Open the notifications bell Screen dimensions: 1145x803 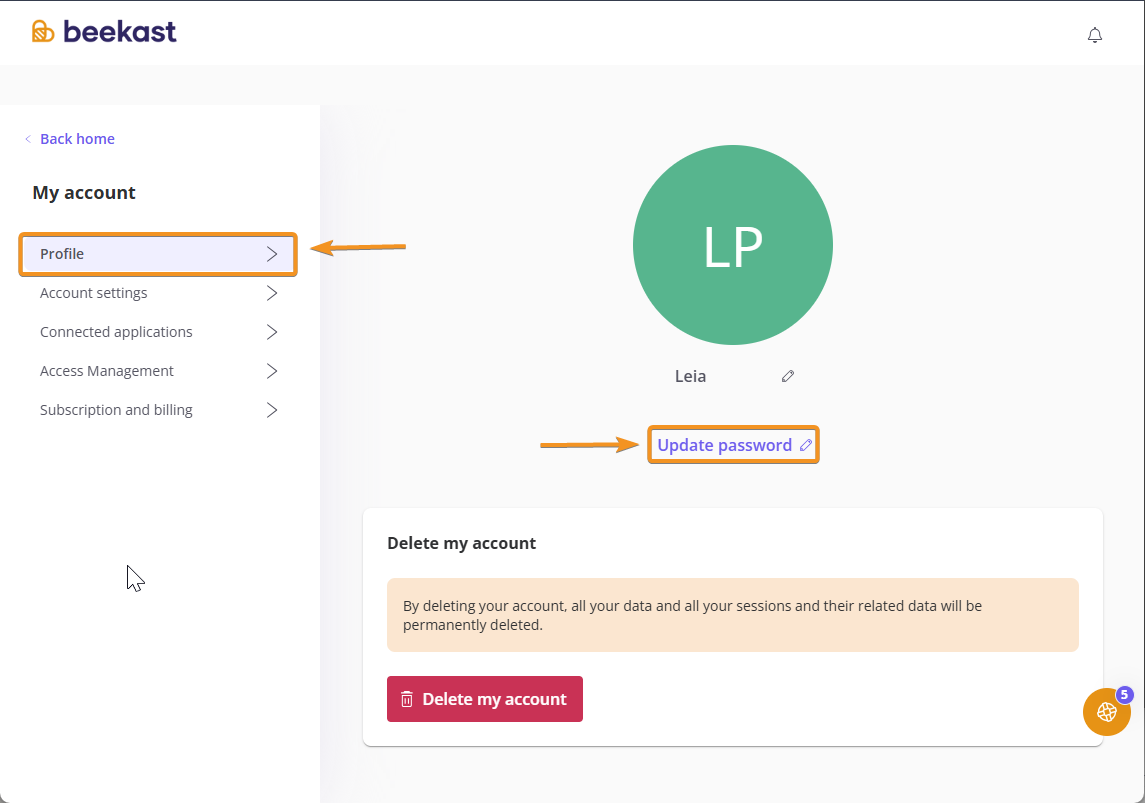coord(1095,35)
